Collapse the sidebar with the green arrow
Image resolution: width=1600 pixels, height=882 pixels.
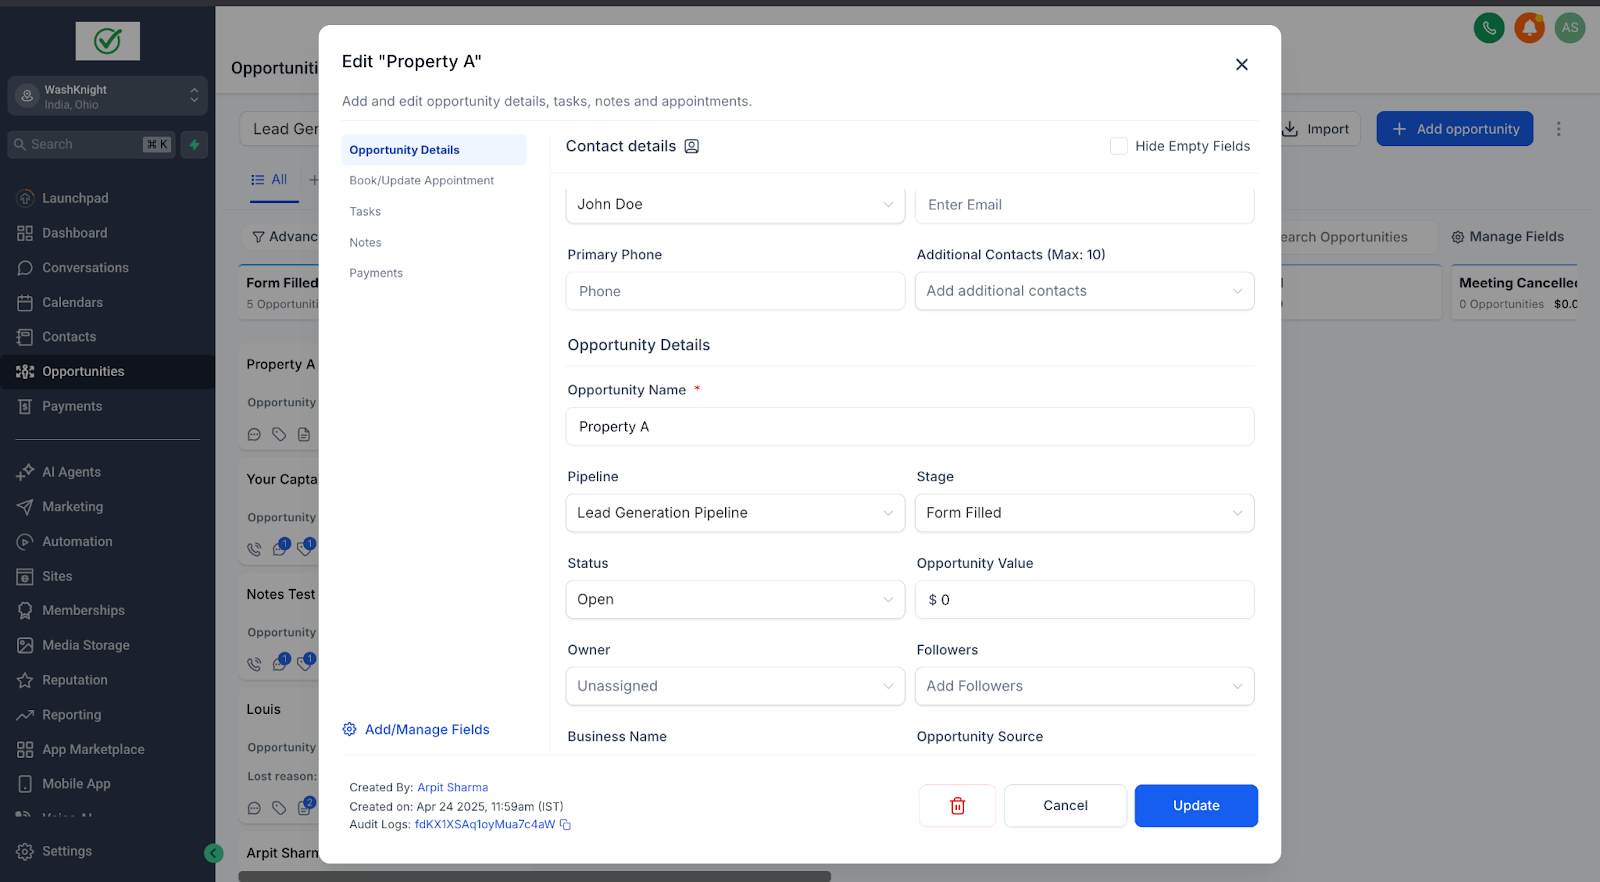tap(214, 853)
